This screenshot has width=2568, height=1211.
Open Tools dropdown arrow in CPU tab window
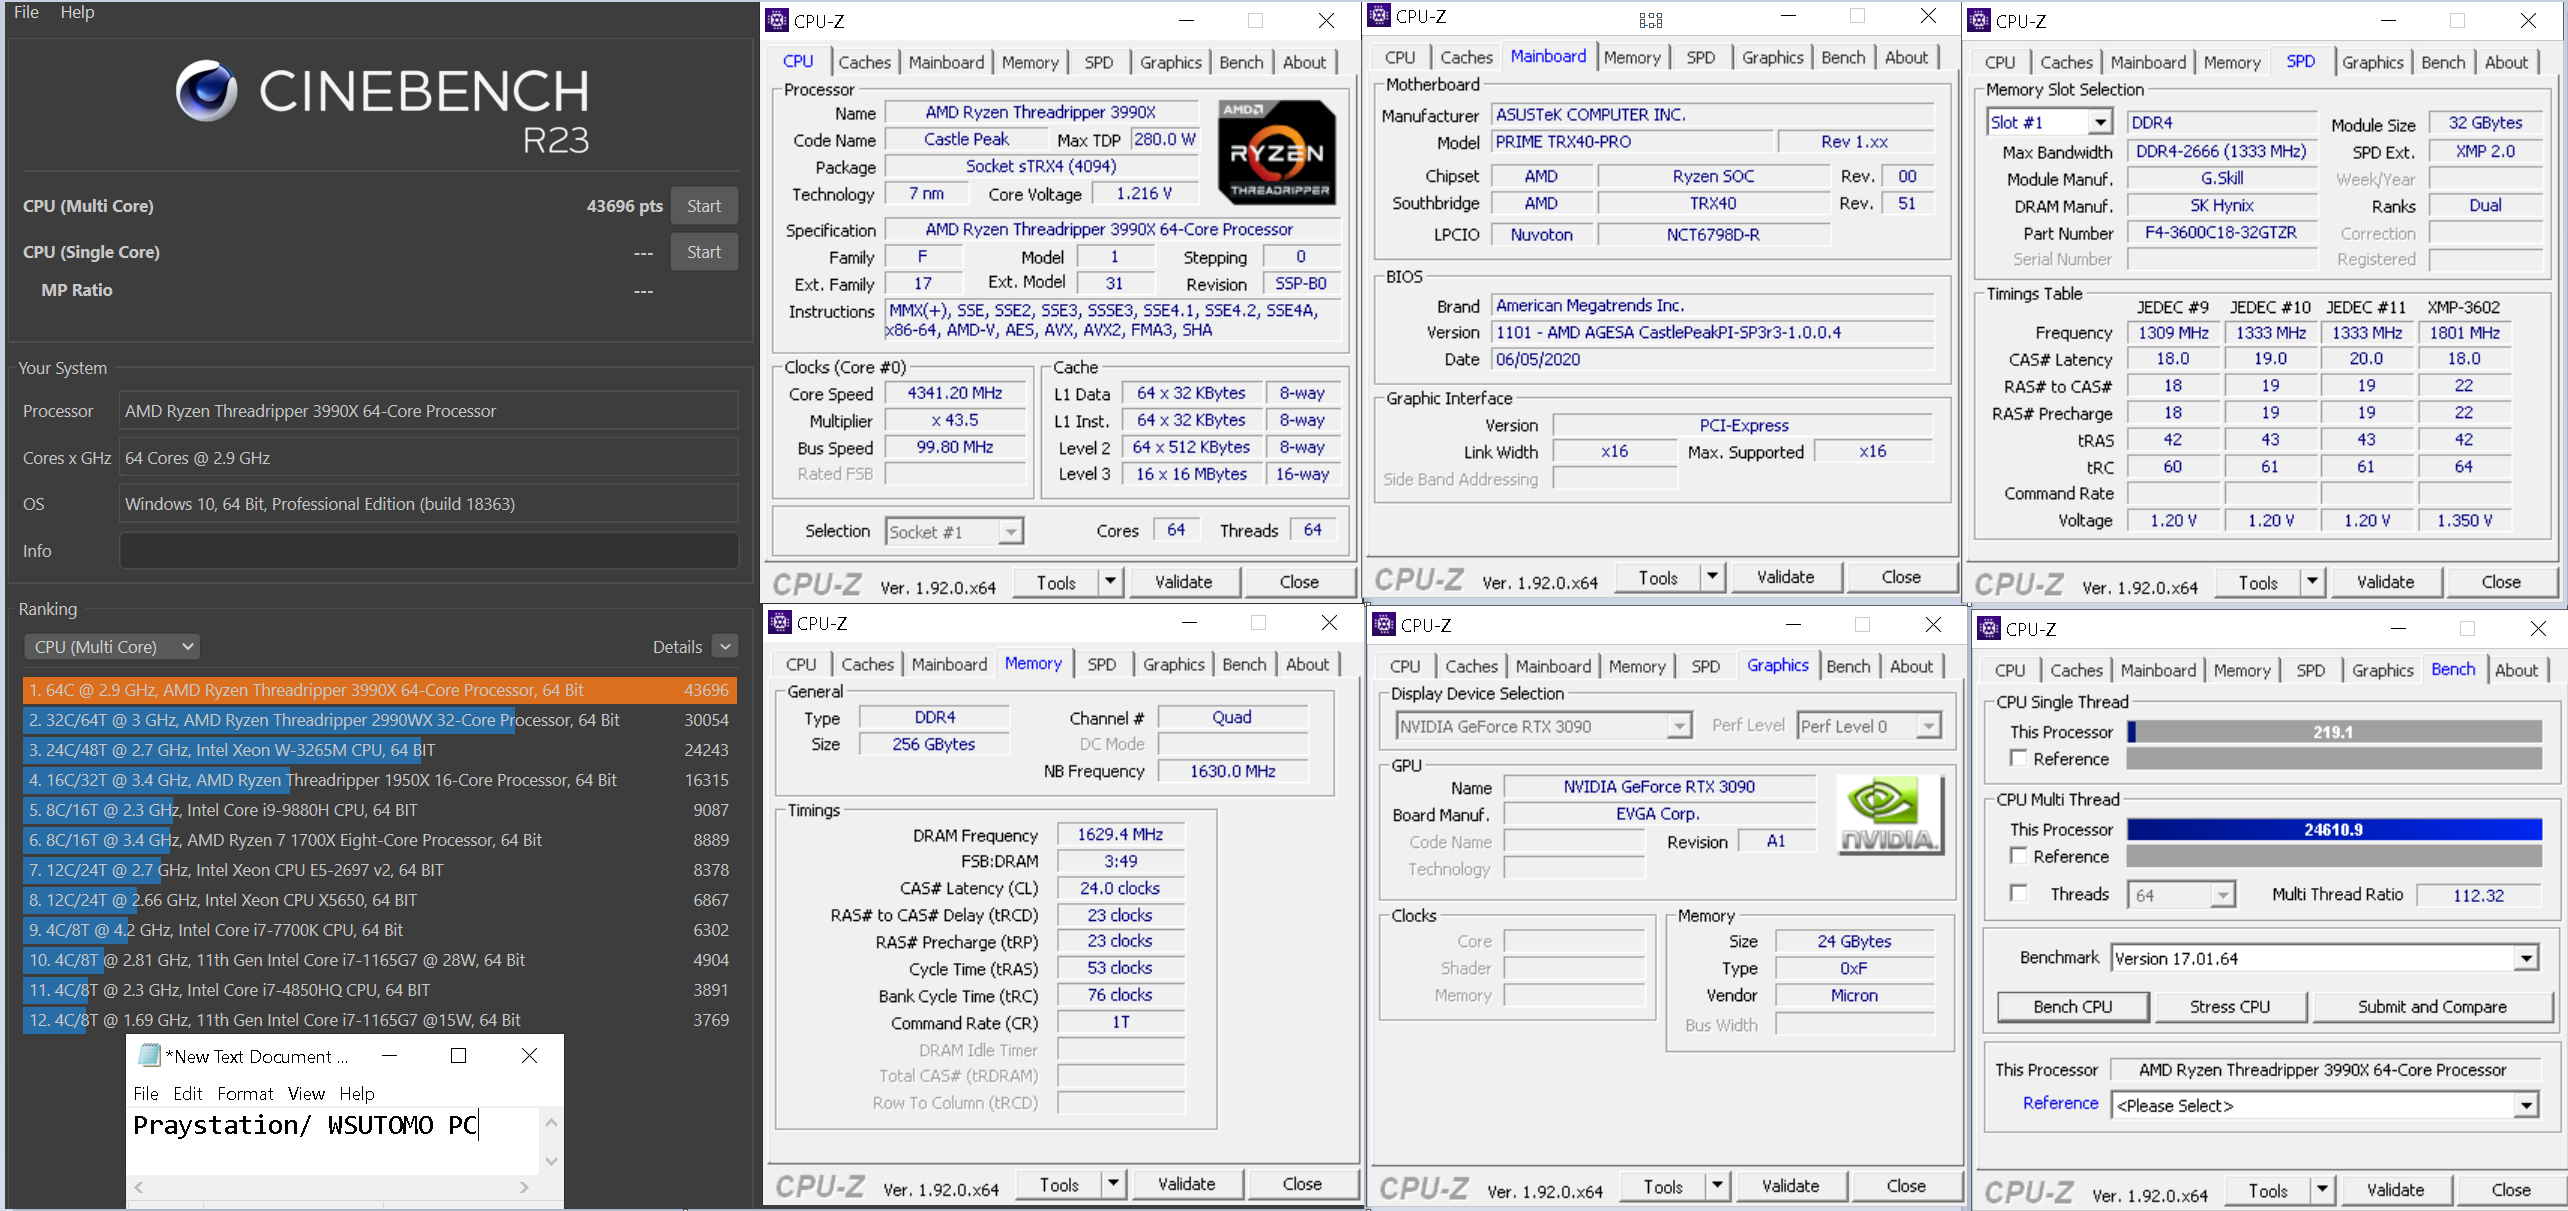coord(1111,582)
